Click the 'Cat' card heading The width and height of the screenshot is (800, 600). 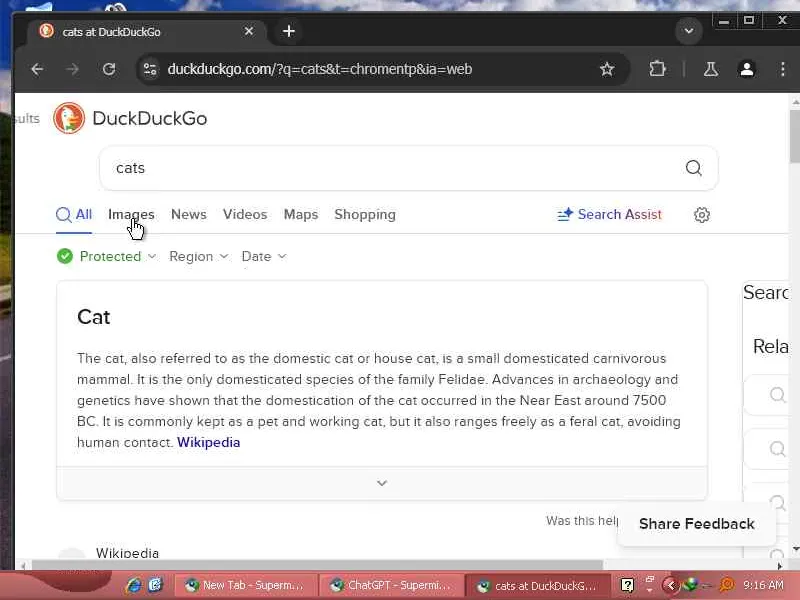(x=93, y=317)
